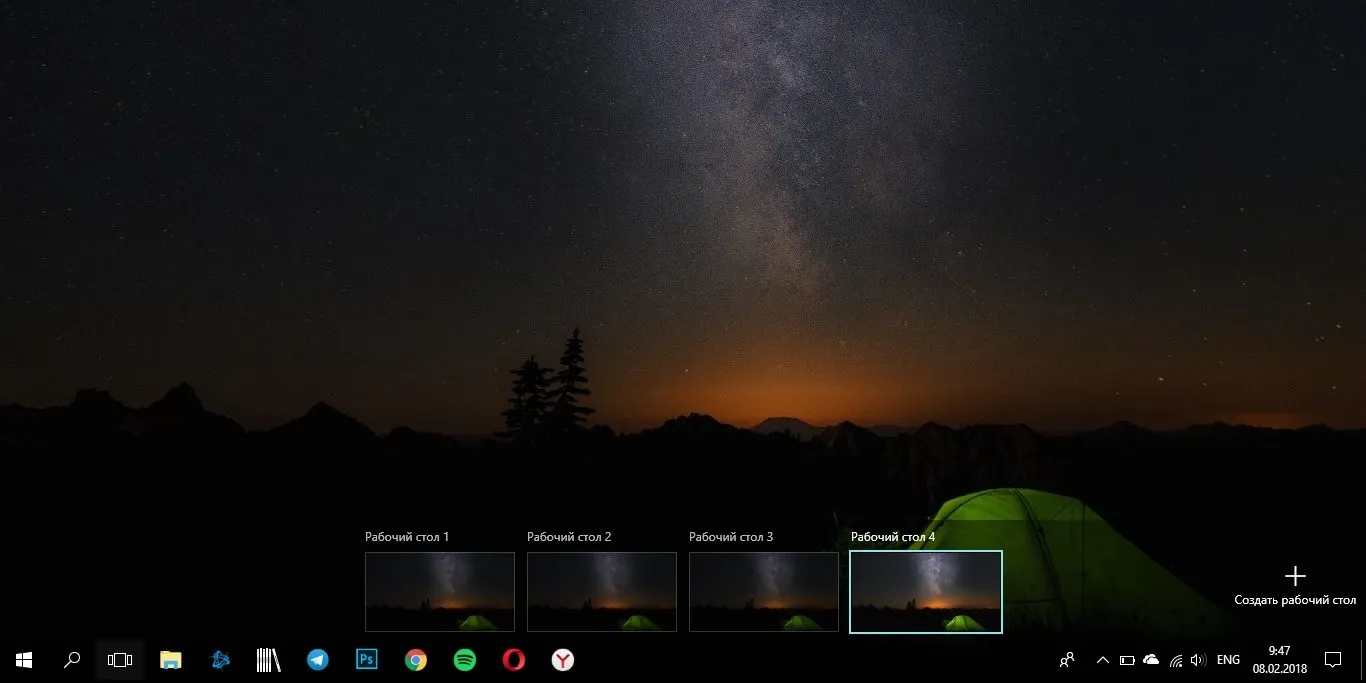1366x683 pixels.
Task: Launch File Explorer from the taskbar
Action: 171,660
